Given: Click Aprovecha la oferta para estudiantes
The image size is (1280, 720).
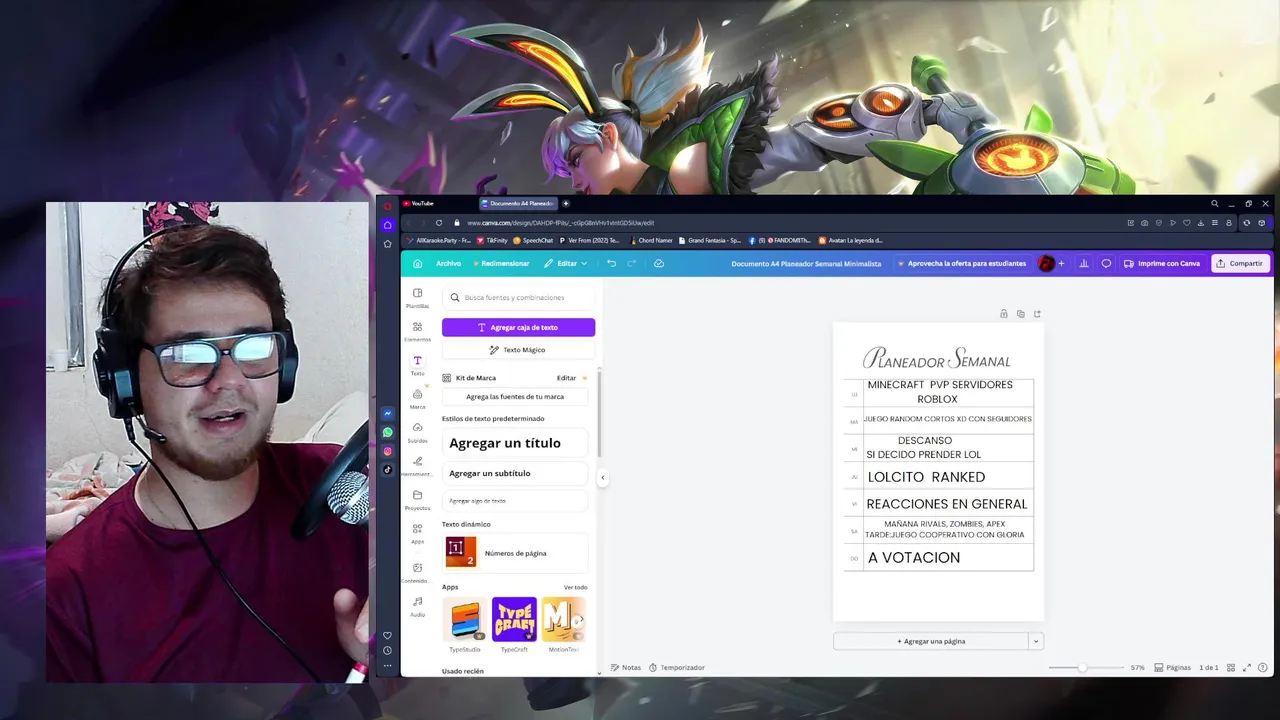Looking at the screenshot, I should coord(961,264).
